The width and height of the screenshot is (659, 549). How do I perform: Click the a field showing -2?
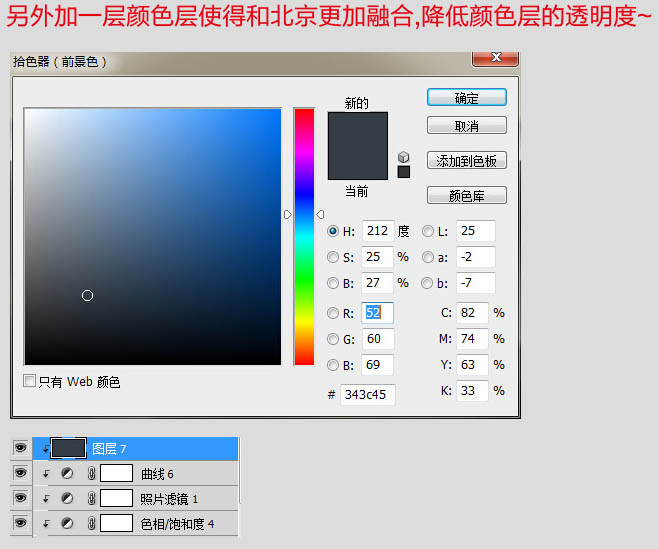(476, 257)
